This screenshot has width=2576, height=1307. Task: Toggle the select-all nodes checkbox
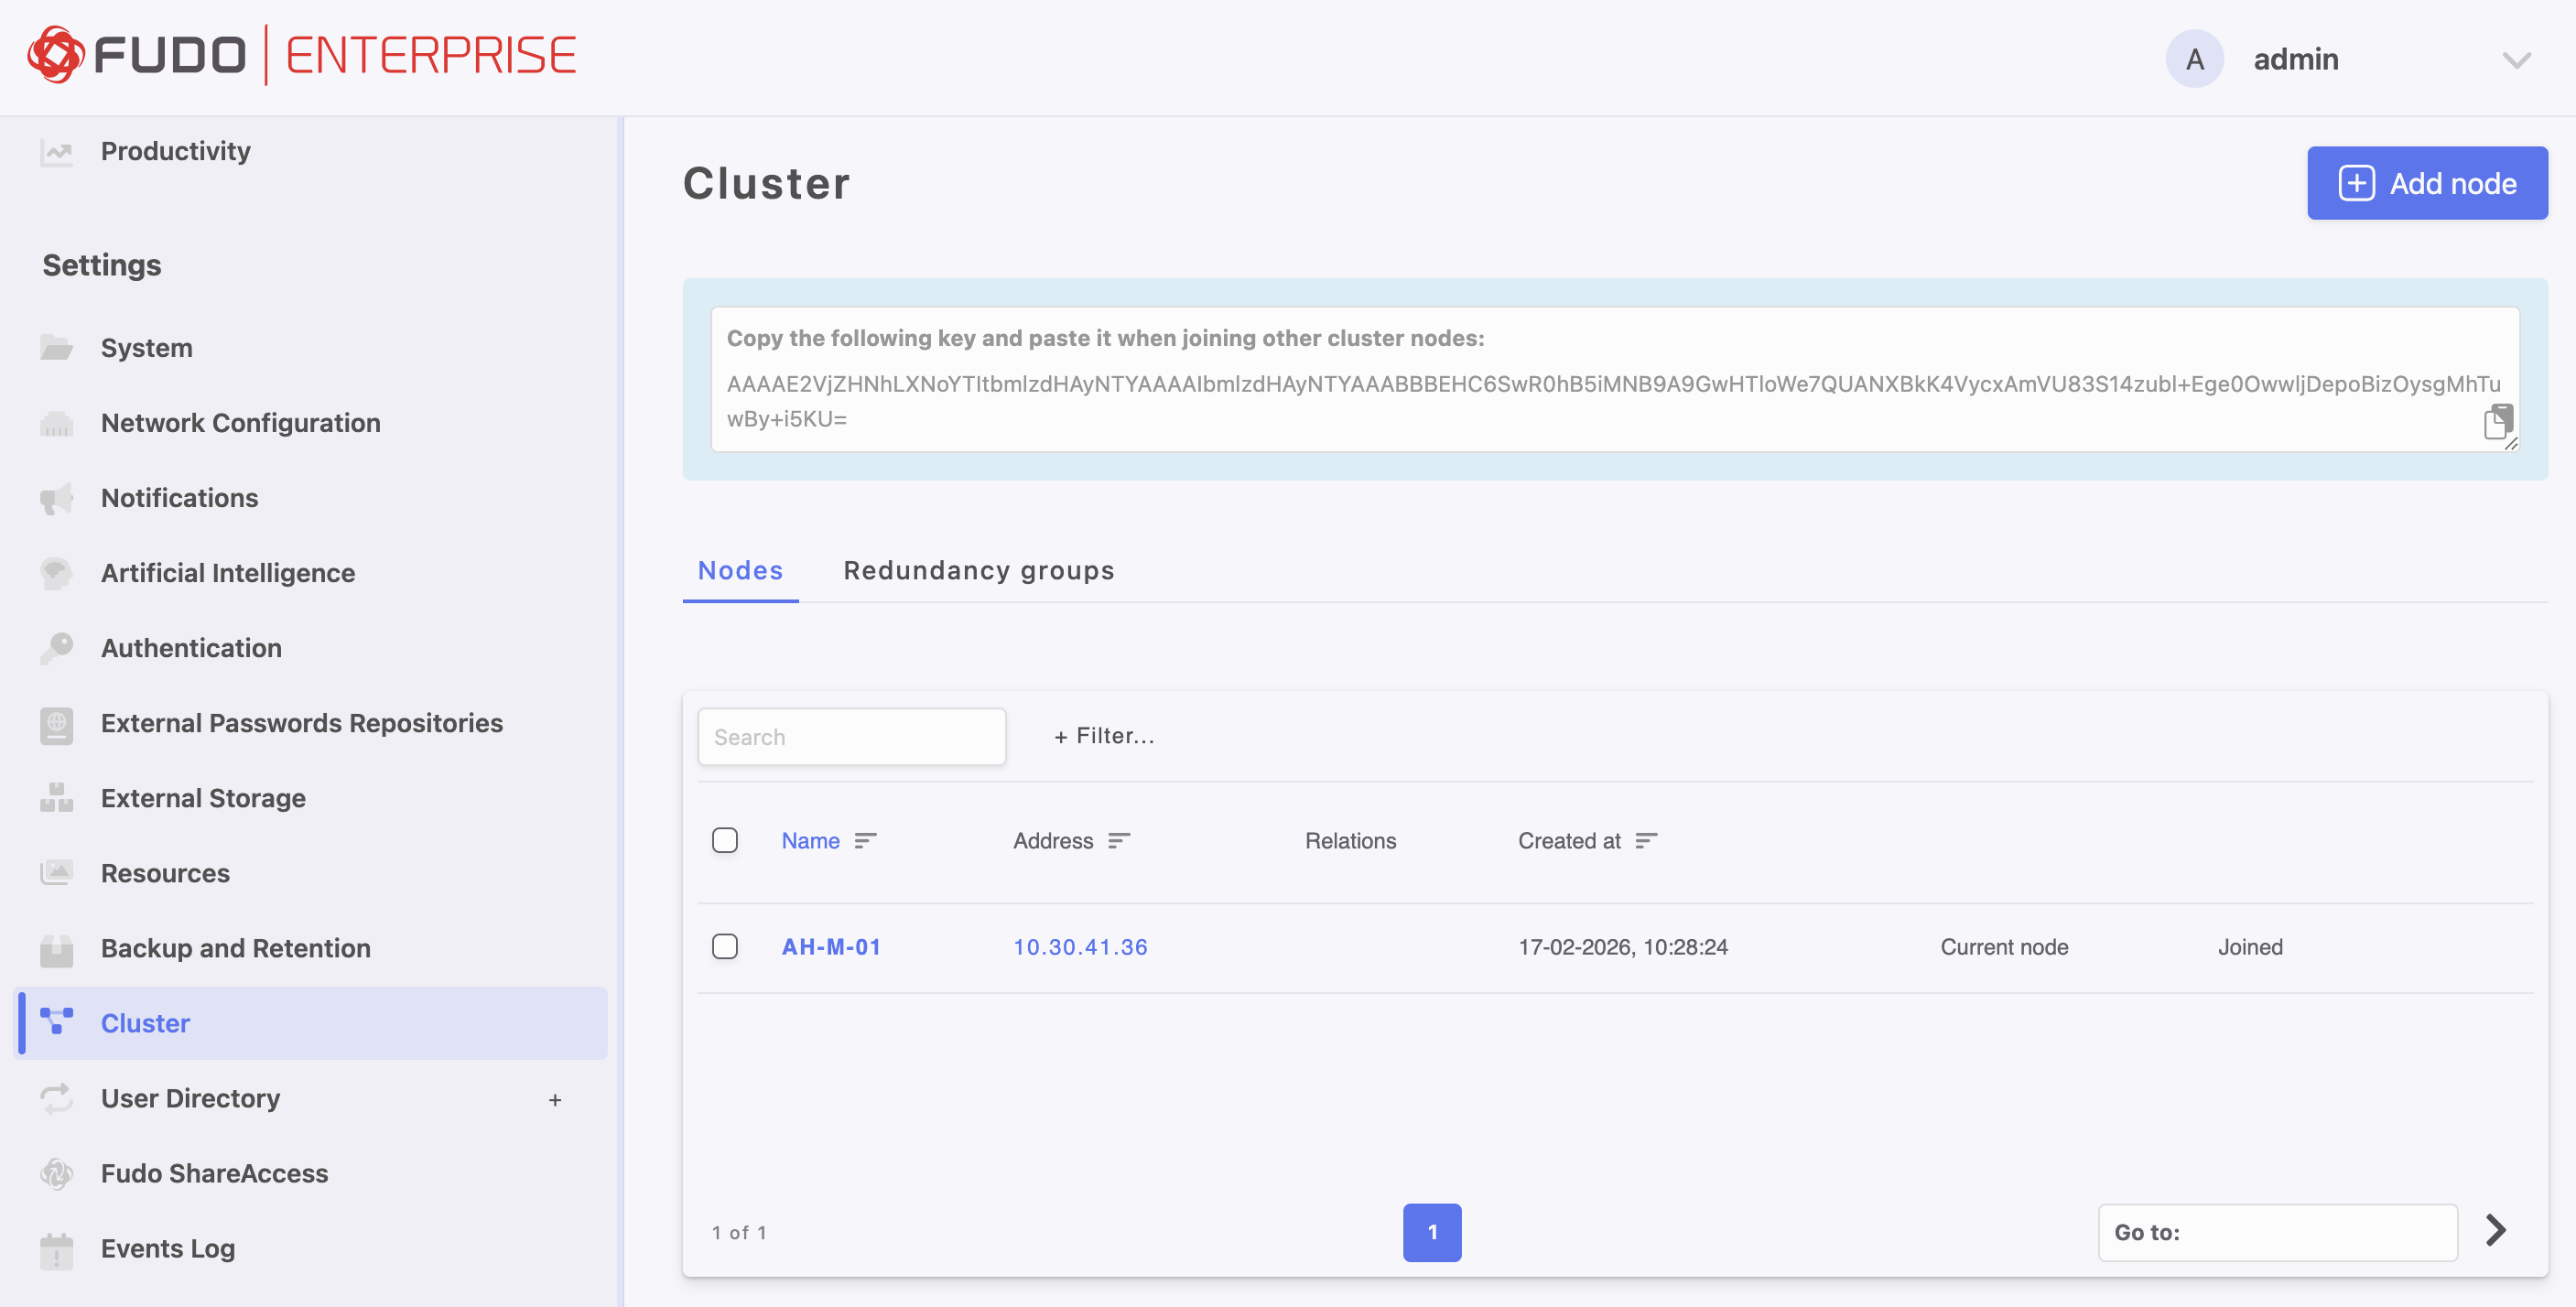click(x=724, y=841)
